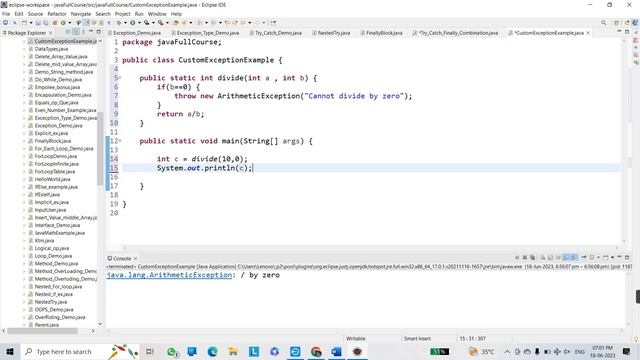Click the Package Explorer vertical scrollbar
The width and height of the screenshot is (640, 360).
(100, 149)
